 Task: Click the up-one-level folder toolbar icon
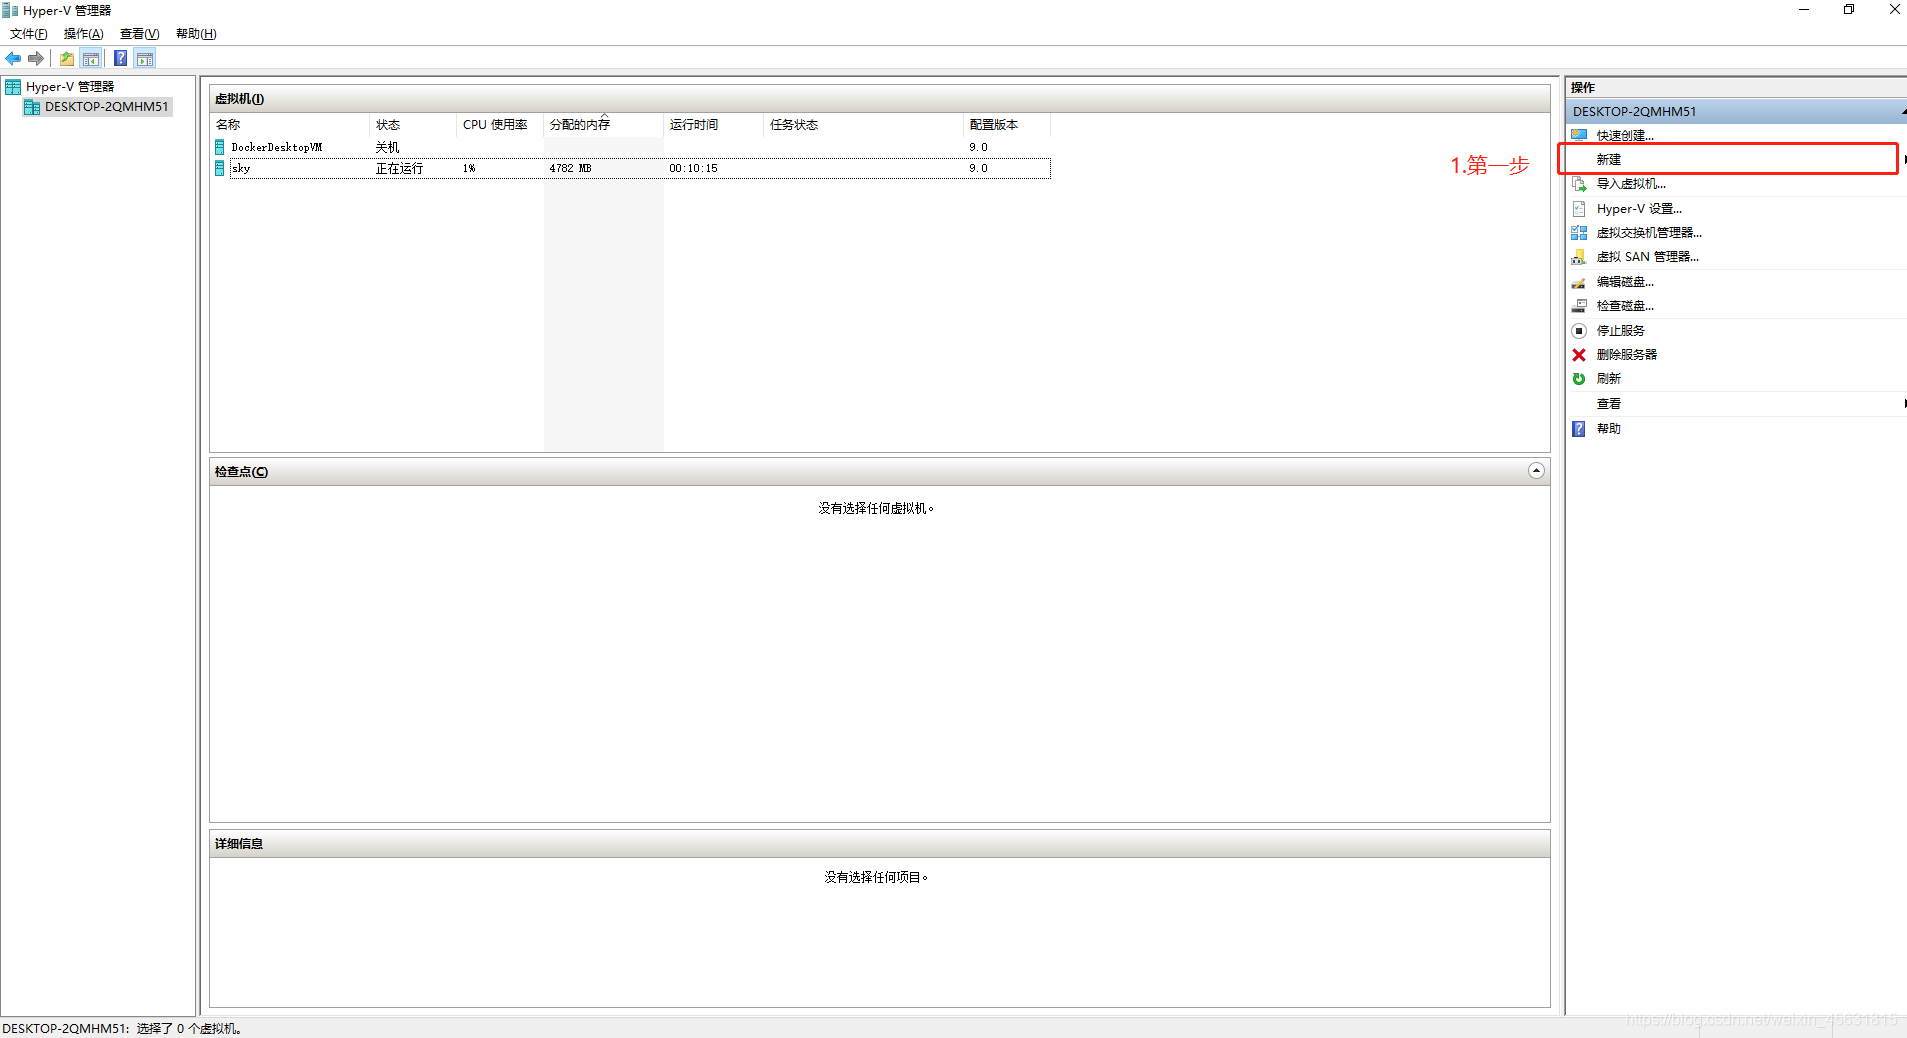(67, 58)
